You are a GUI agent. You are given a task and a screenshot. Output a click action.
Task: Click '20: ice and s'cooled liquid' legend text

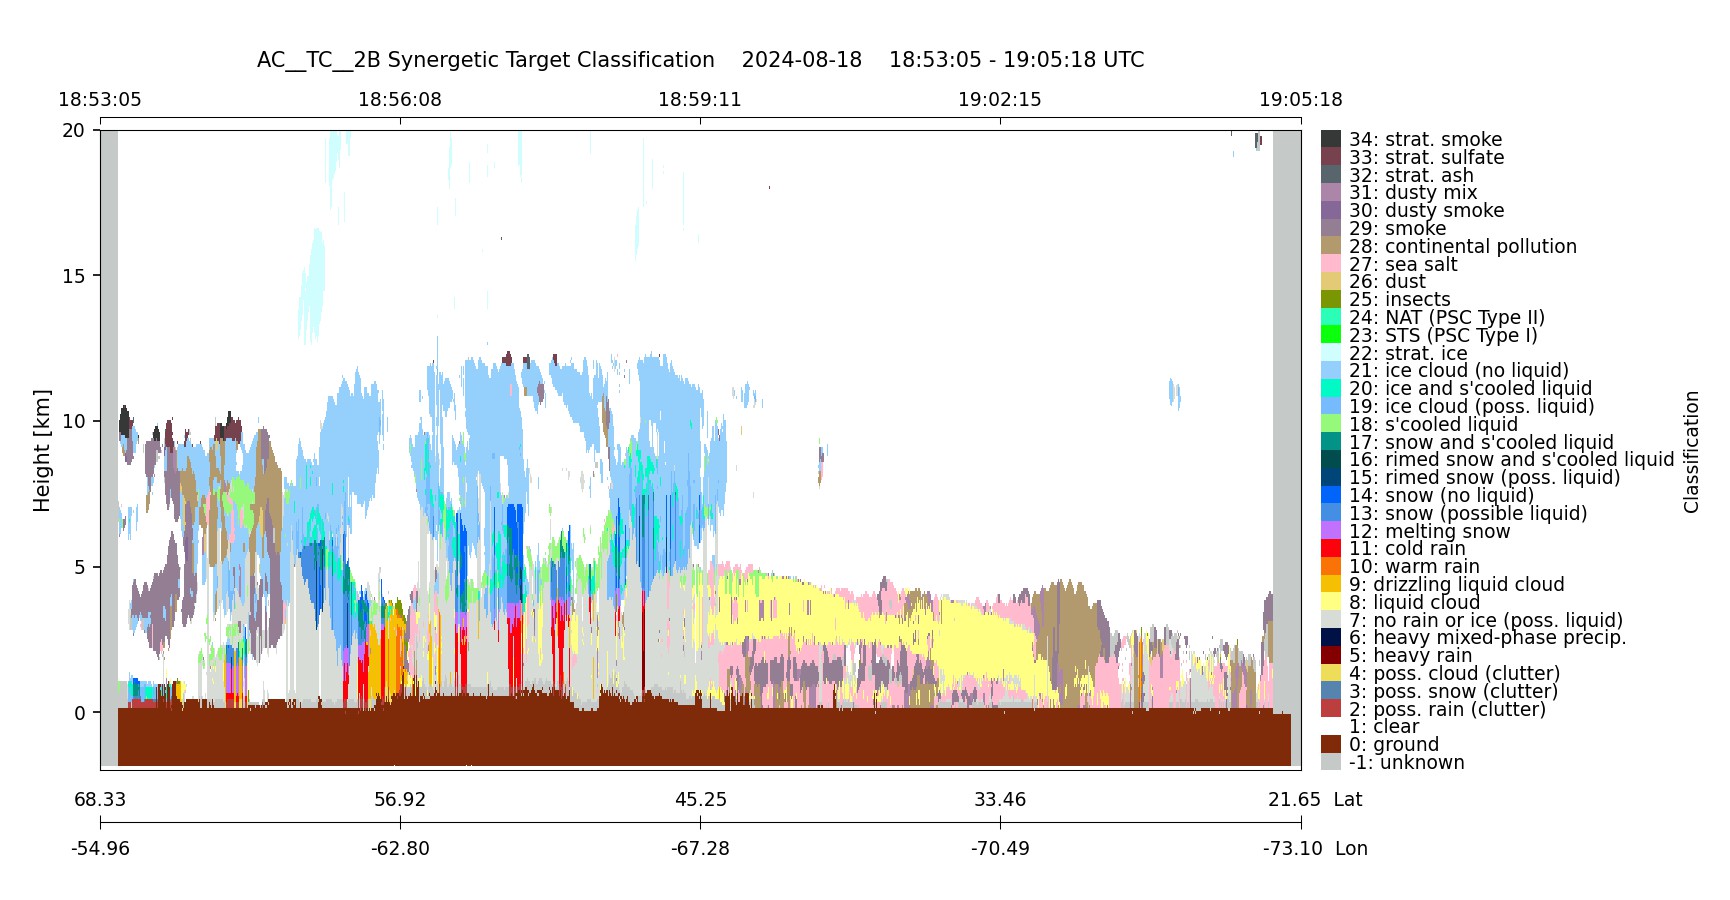pyautogui.click(x=1470, y=389)
